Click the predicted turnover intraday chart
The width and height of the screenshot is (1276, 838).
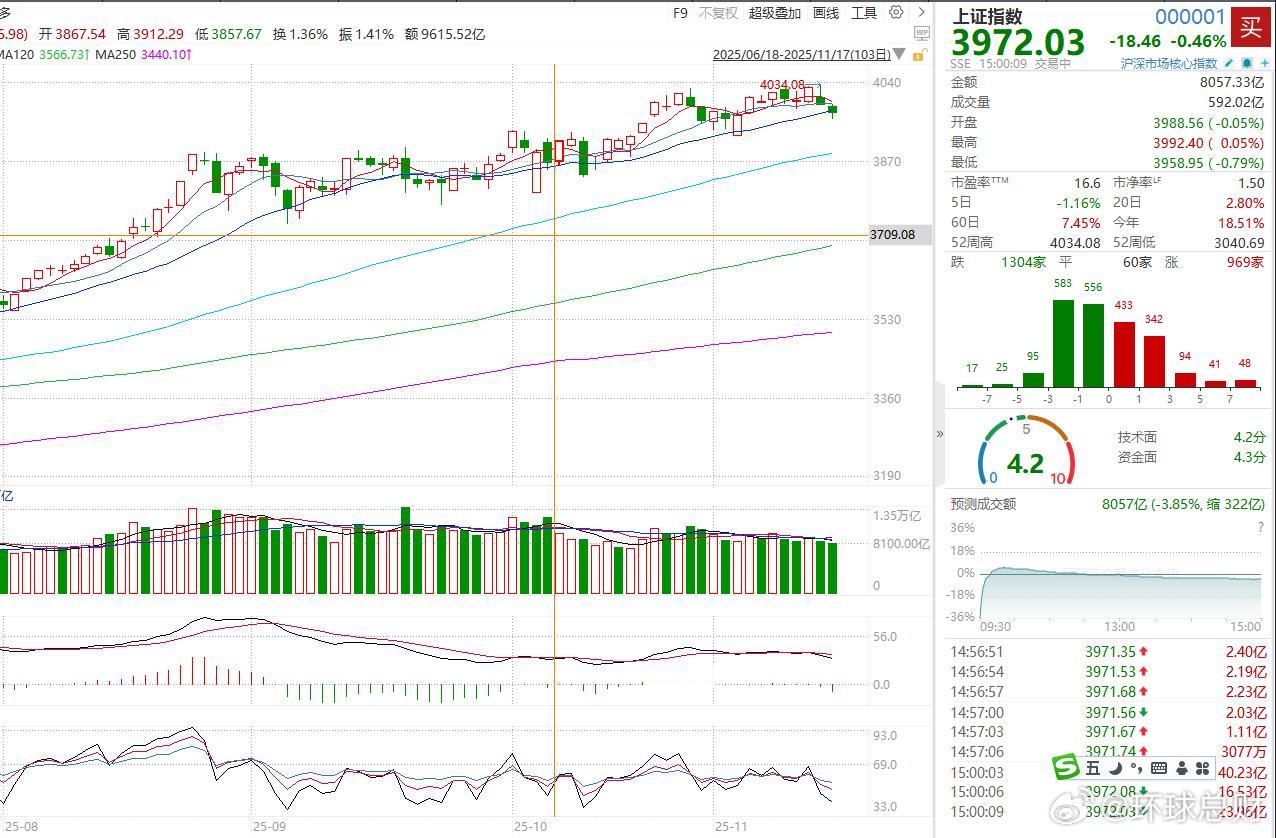point(1120,570)
